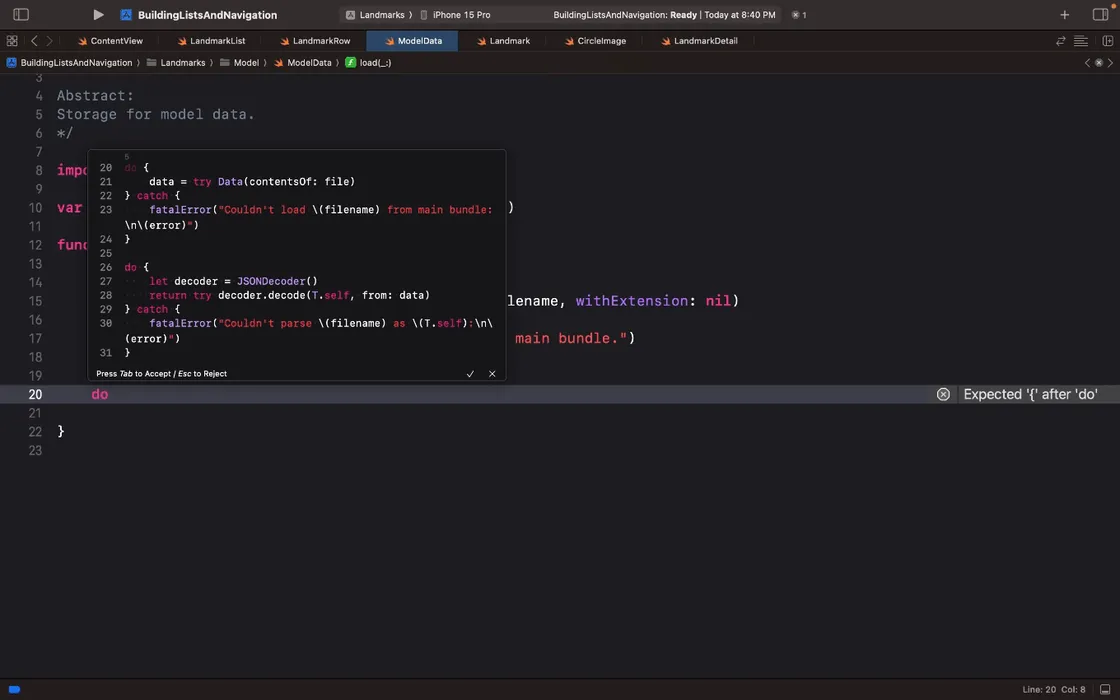Image resolution: width=1120 pixels, height=700 pixels.
Task: Add a new editor pane on right
Action: pos(1107,41)
